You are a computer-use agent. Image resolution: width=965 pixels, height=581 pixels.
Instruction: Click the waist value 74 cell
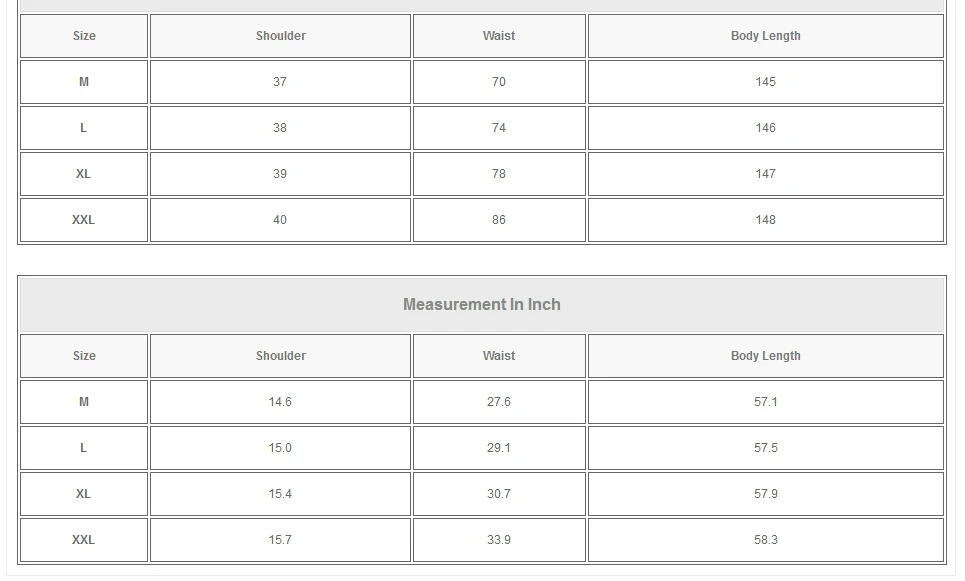tap(499, 128)
